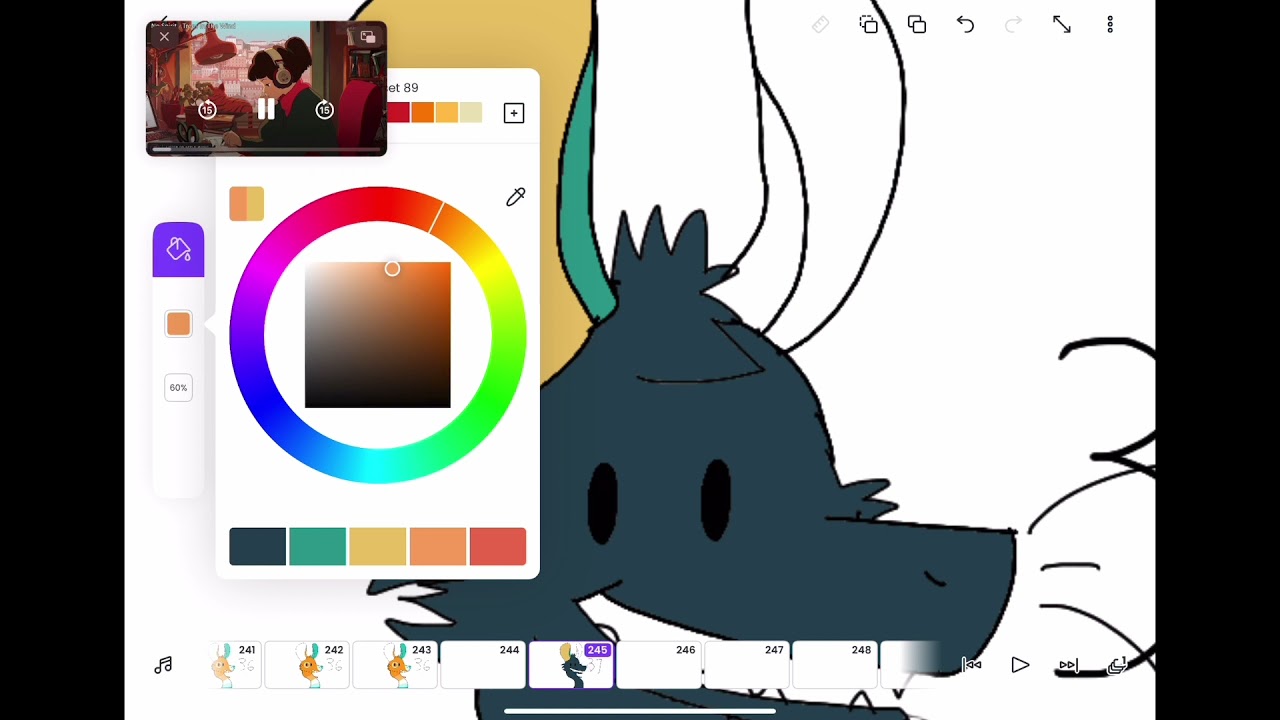
Task: Select the paint bucket fill tool
Action: [178, 249]
